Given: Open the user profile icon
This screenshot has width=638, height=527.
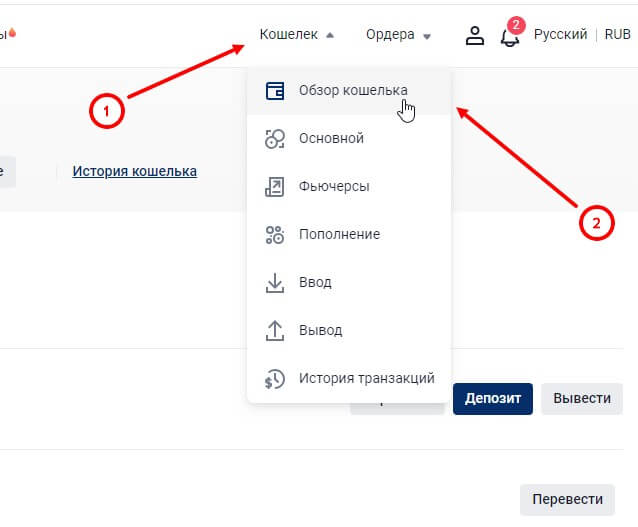Looking at the screenshot, I should coord(475,35).
